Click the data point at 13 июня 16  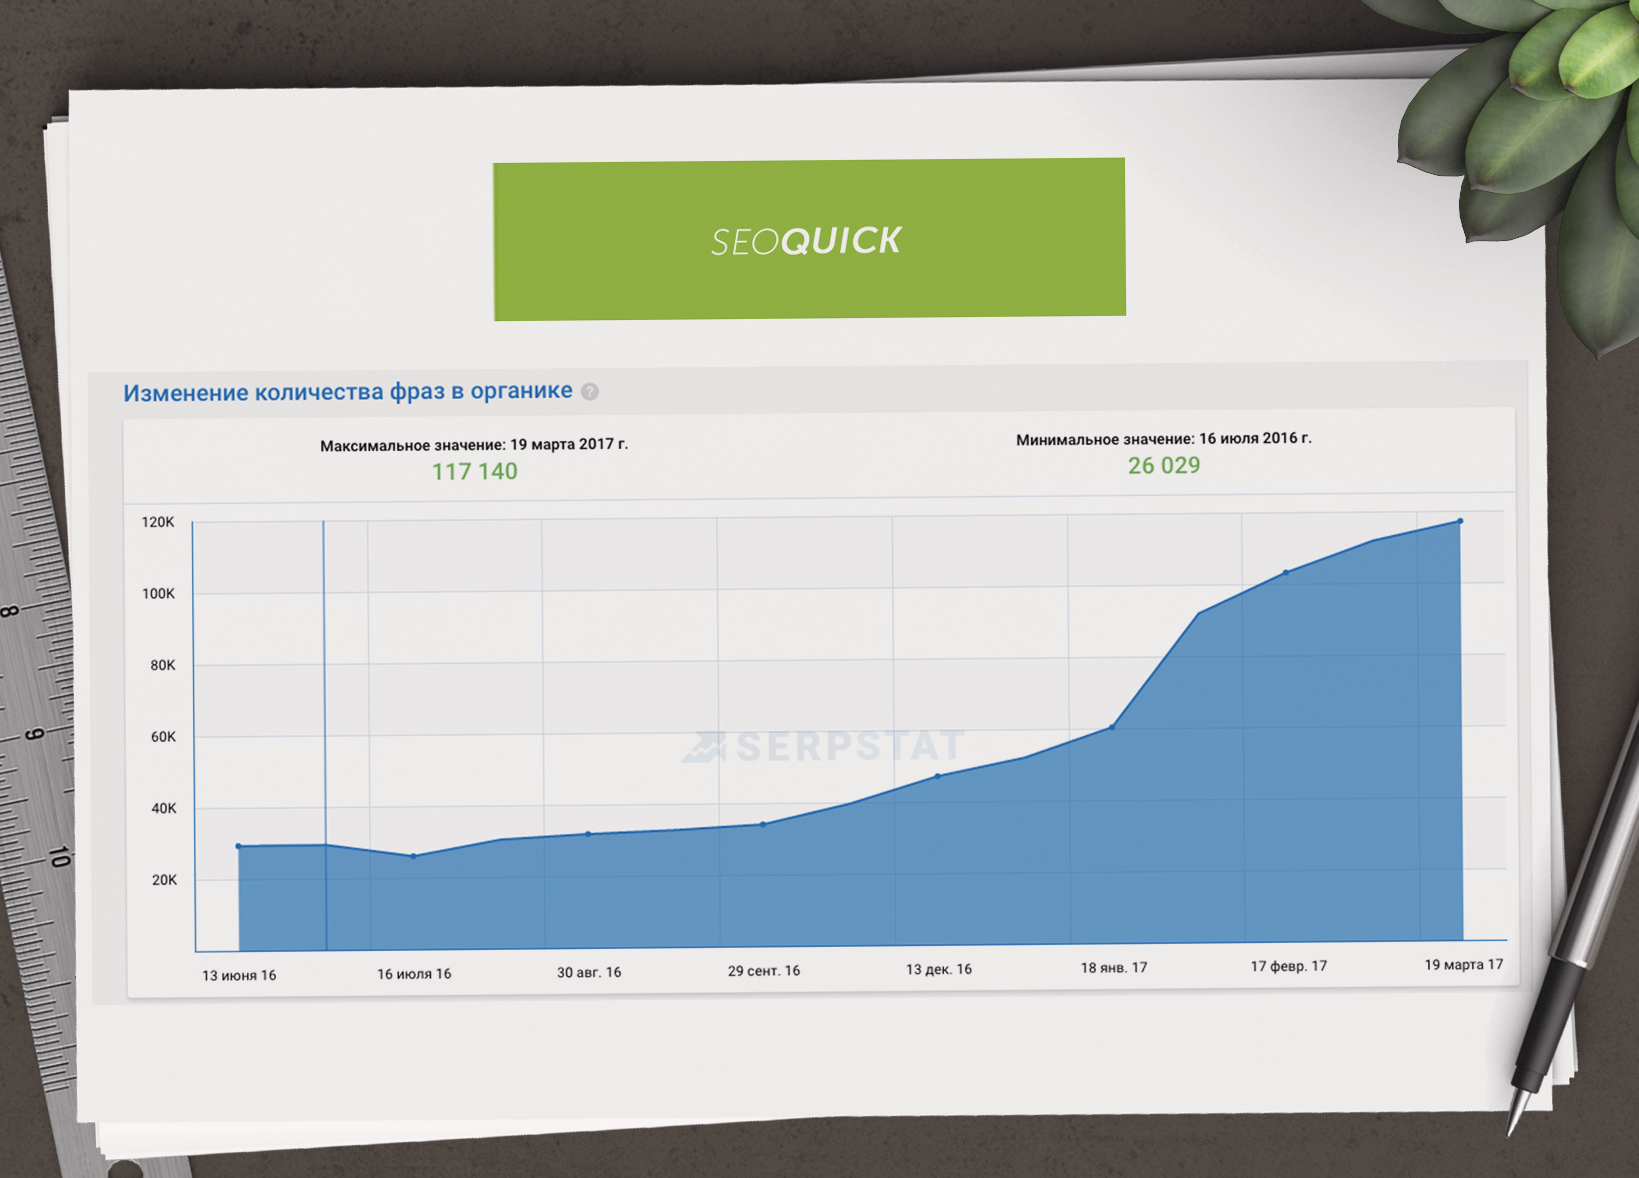tap(238, 846)
